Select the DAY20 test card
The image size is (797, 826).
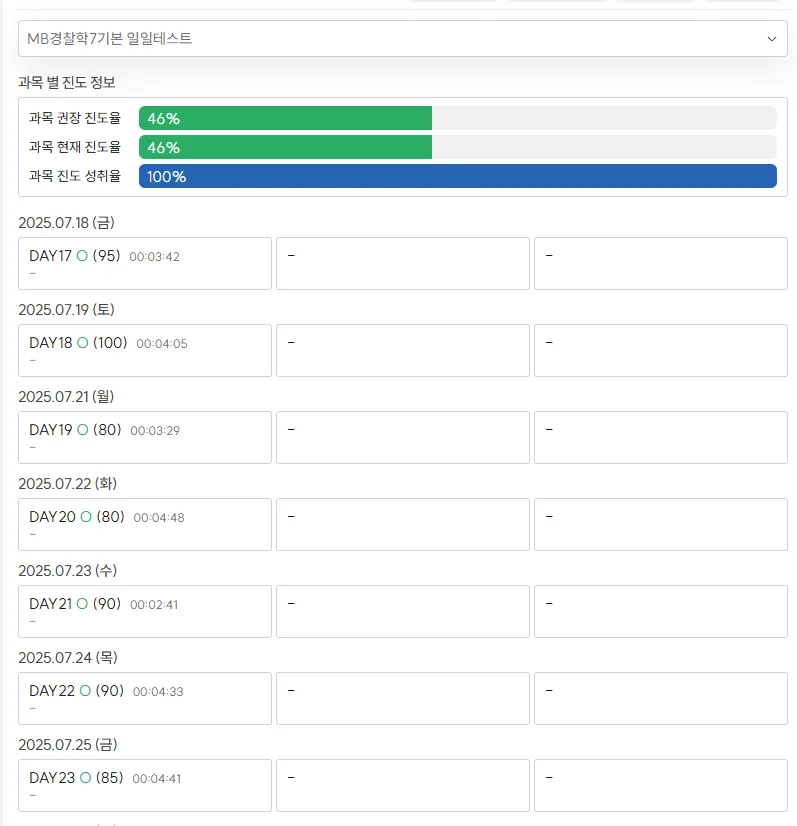[x=145, y=525]
